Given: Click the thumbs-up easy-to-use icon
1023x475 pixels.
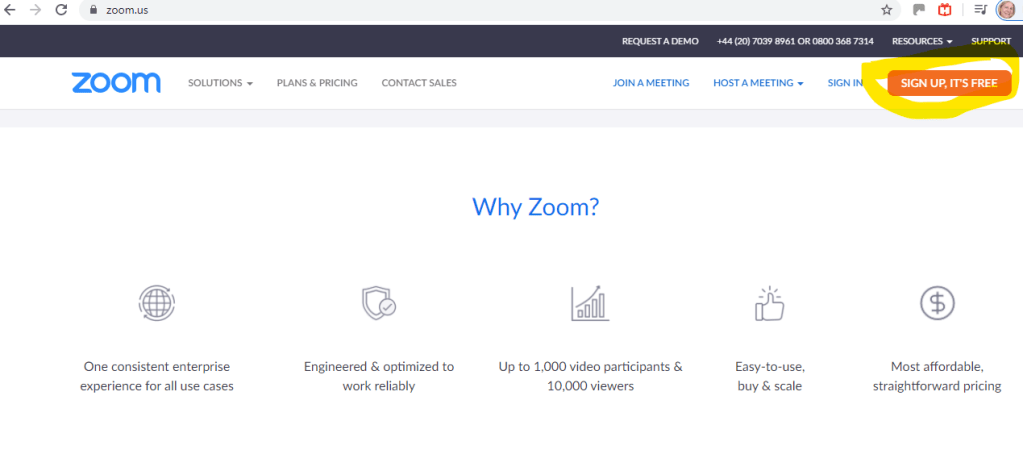Looking at the screenshot, I should [x=769, y=302].
